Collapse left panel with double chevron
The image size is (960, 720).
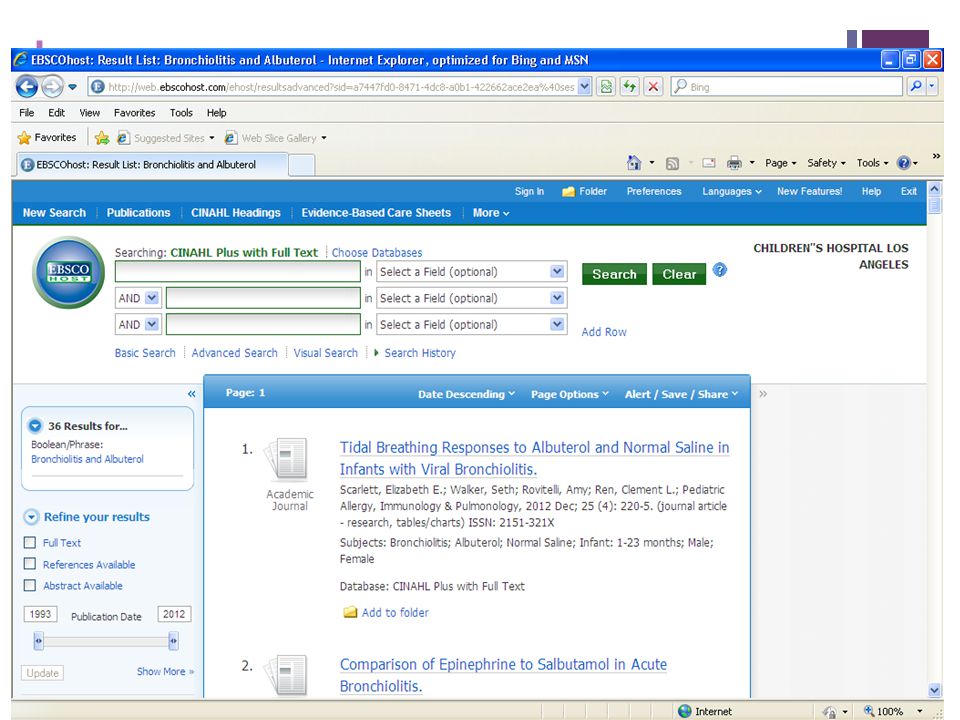click(192, 394)
